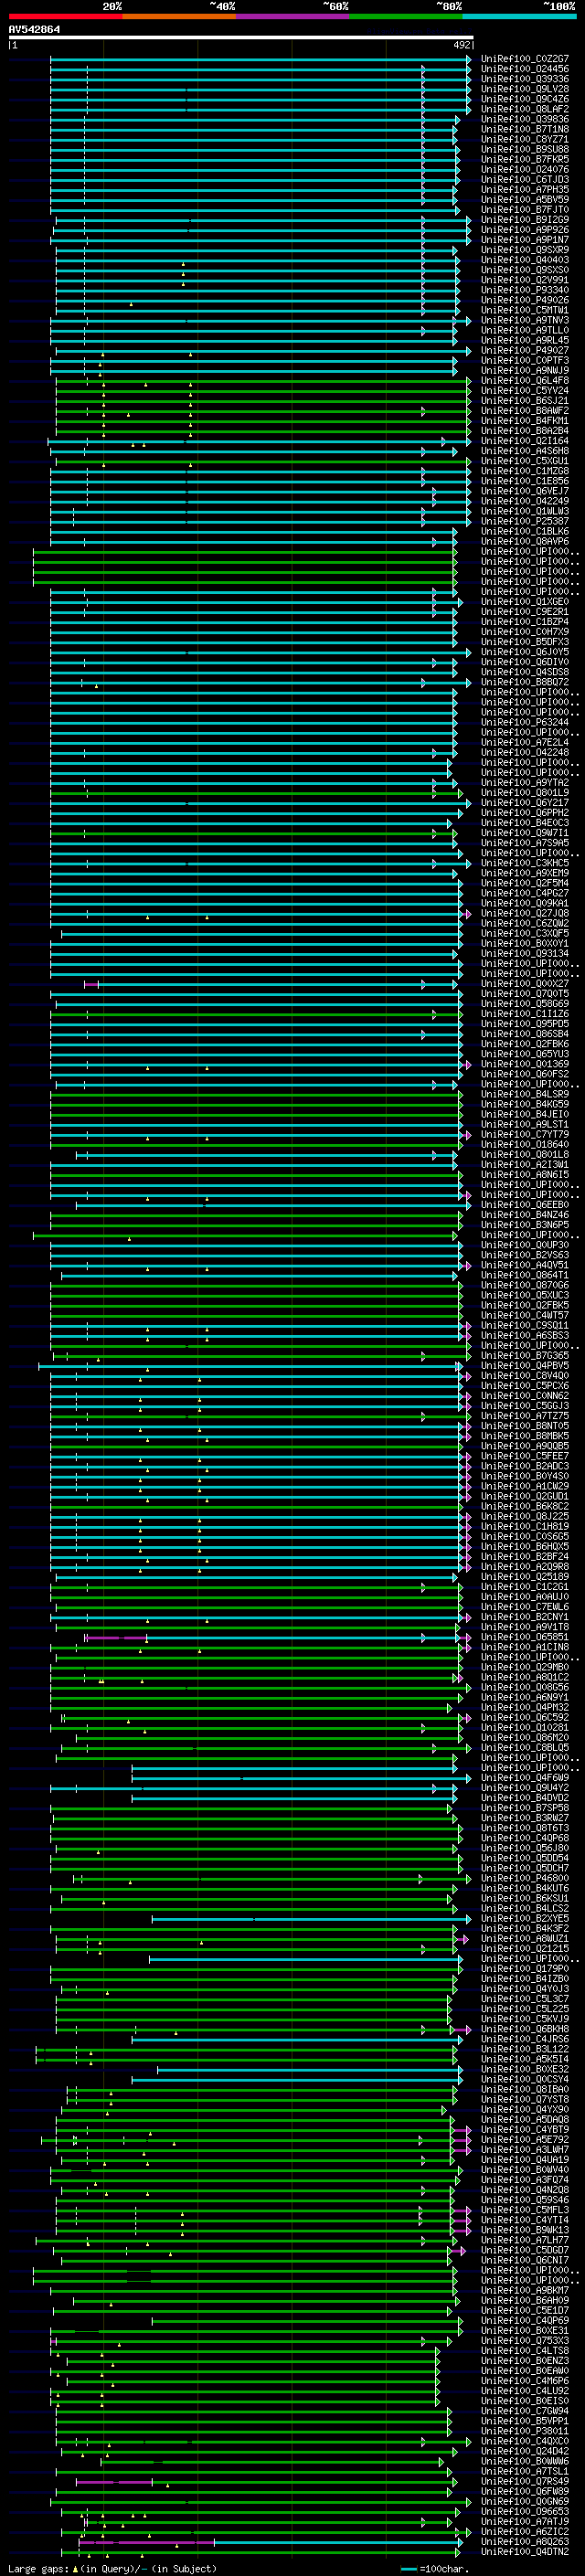Open hit UniRef100_O24456
This screenshot has height=2576, width=585.
click(525, 69)
